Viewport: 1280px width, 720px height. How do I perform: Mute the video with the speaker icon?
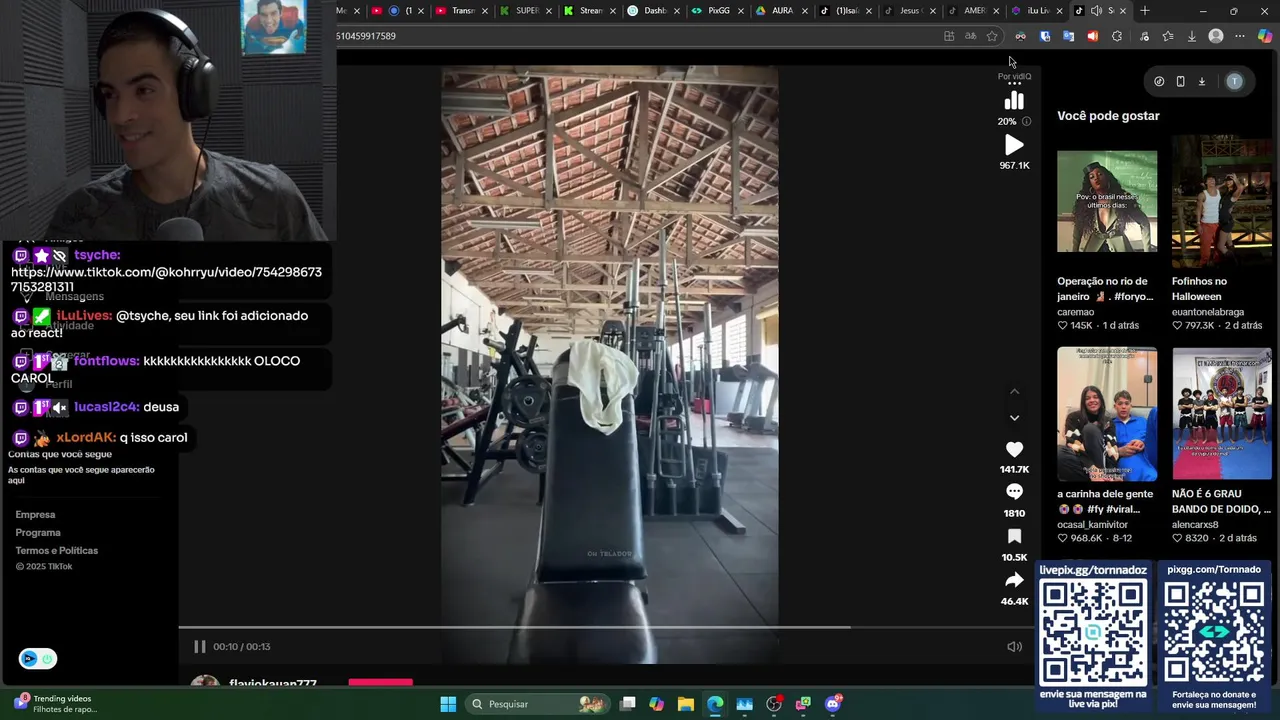(x=1014, y=647)
